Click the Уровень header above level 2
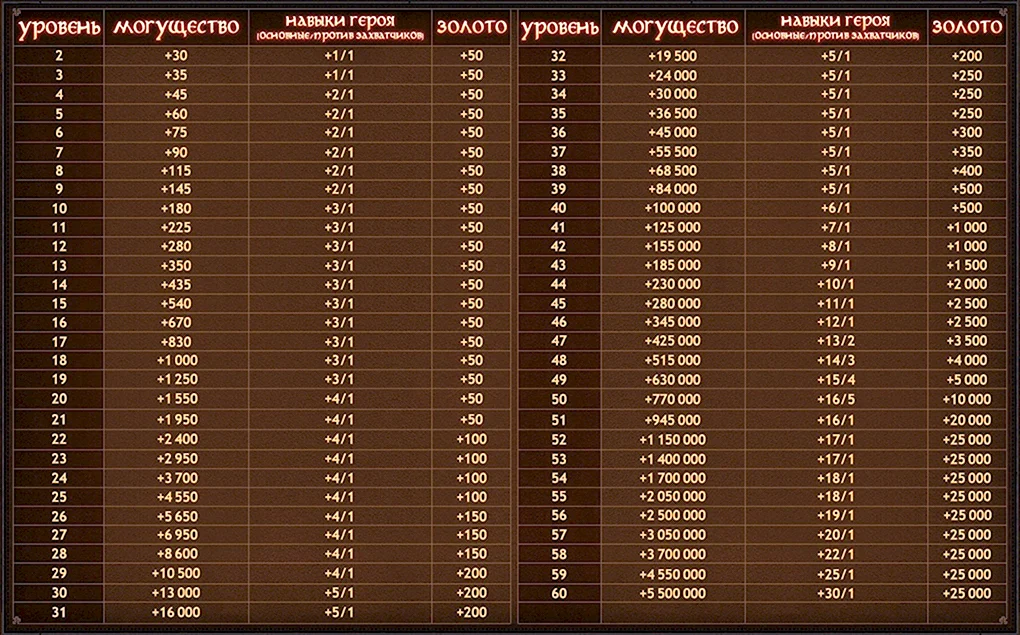The image size is (1020, 635). [59, 29]
